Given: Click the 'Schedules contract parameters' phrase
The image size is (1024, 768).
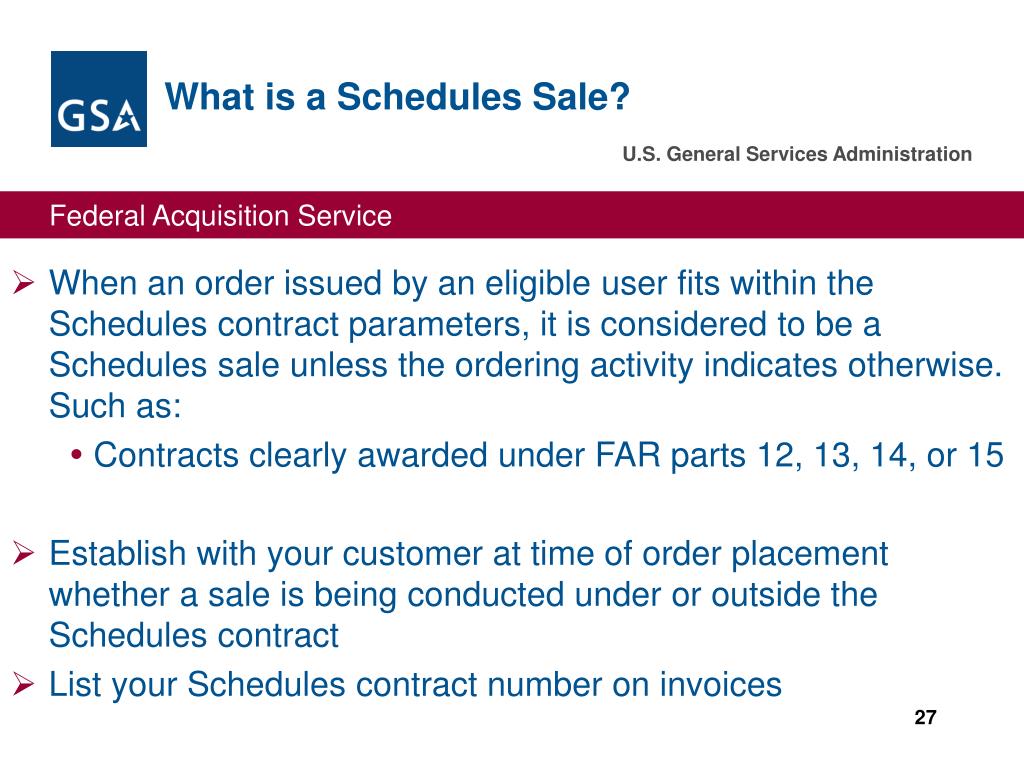Looking at the screenshot, I should click(x=289, y=325).
